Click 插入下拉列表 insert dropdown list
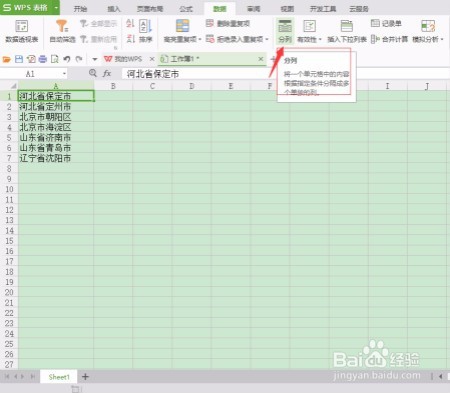 (347, 31)
